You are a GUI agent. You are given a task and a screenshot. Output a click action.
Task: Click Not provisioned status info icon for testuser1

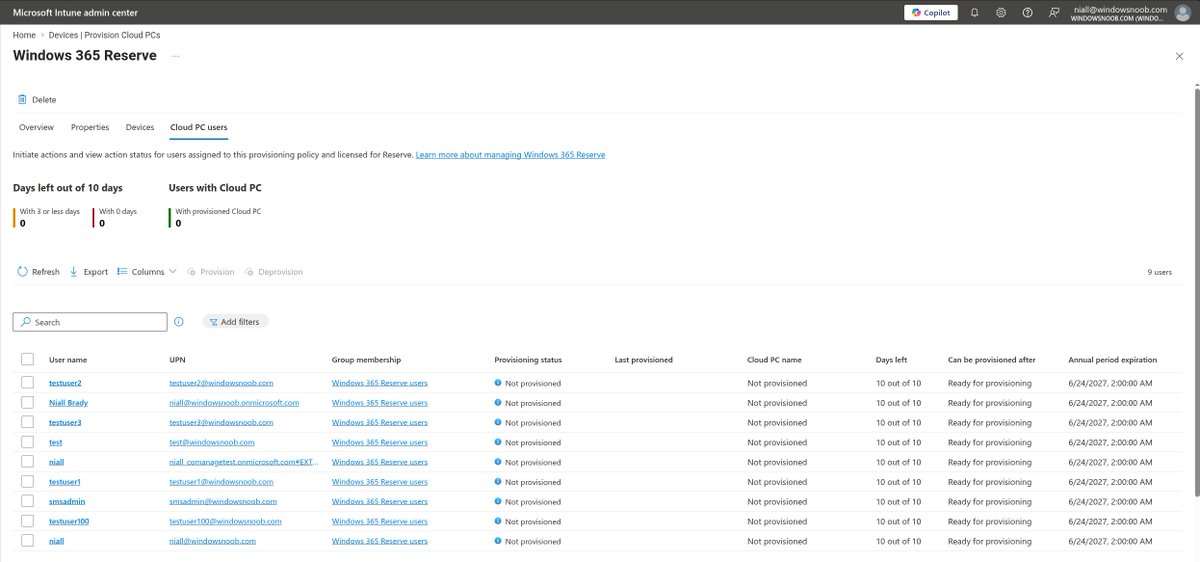(x=498, y=482)
